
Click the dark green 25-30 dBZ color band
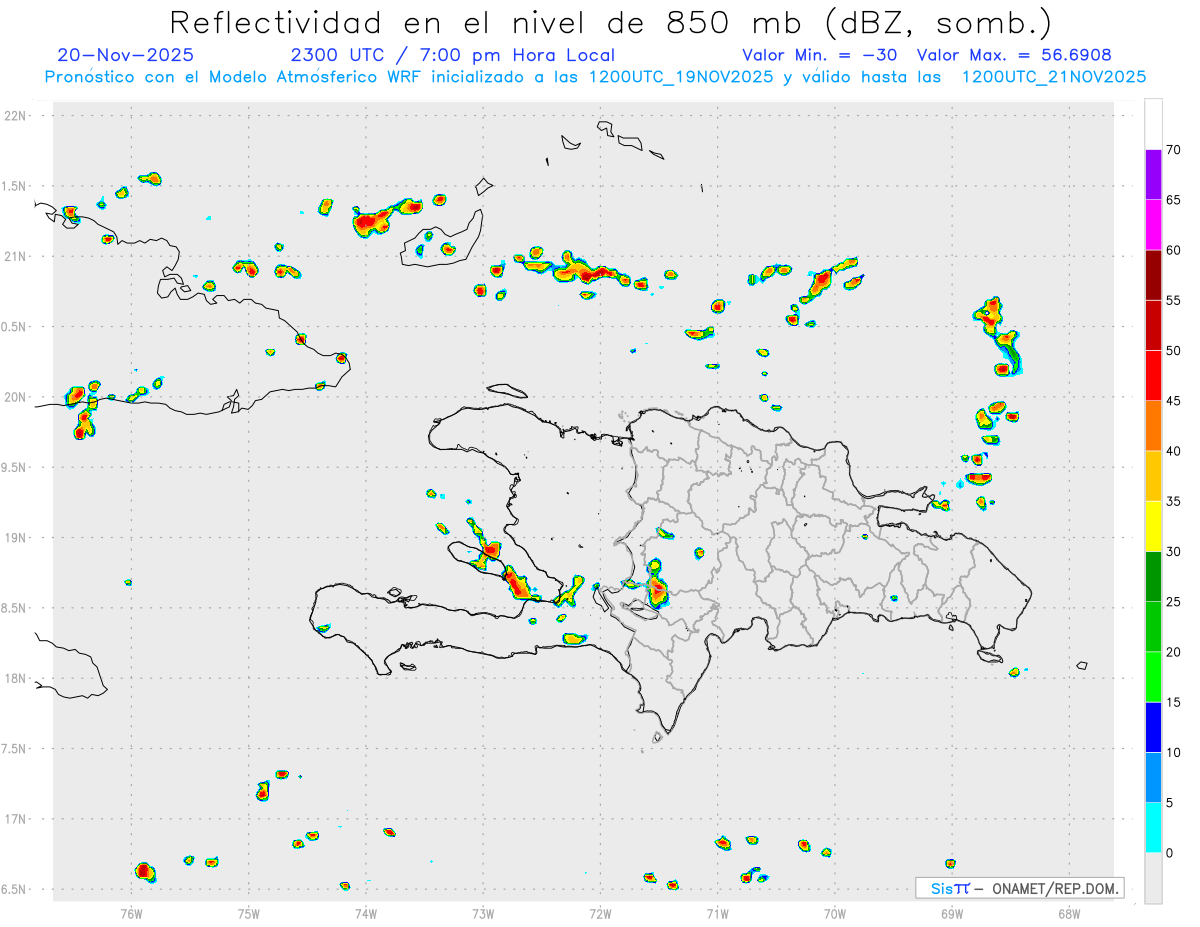coord(1153,577)
